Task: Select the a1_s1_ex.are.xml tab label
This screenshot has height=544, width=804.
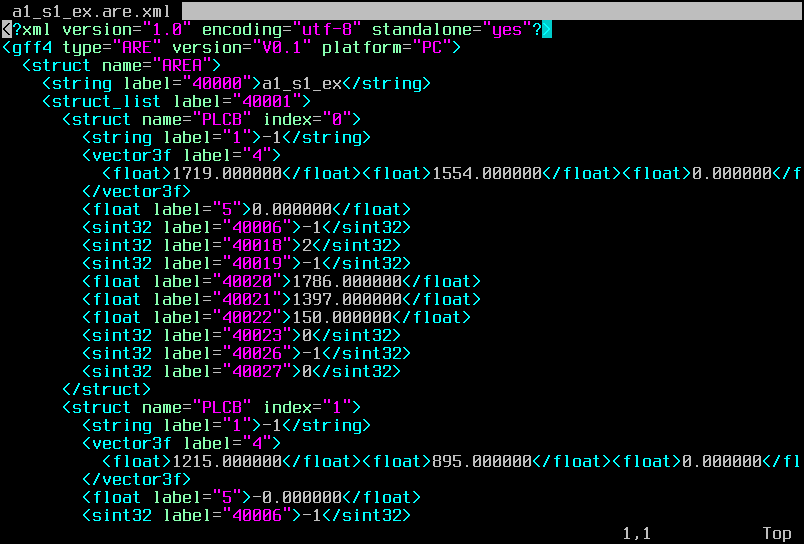Action: pyautogui.click(x=91, y=11)
